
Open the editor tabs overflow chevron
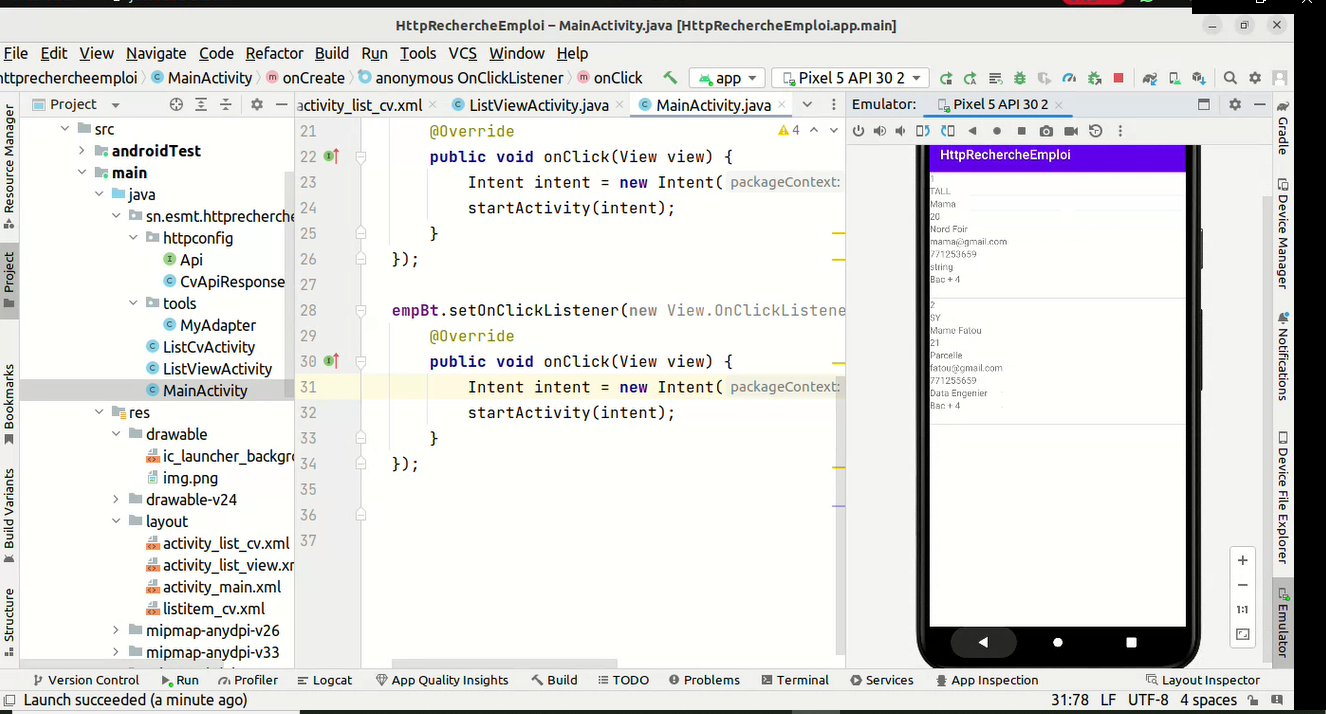pos(806,104)
